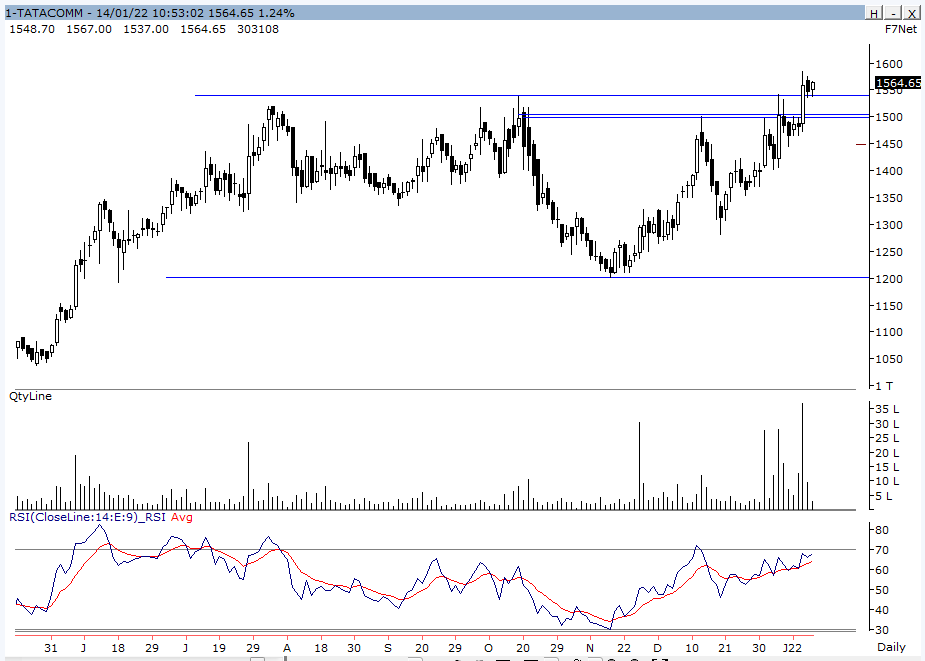
Task: Click the D month marker on date axis
Action: pyautogui.click(x=657, y=647)
